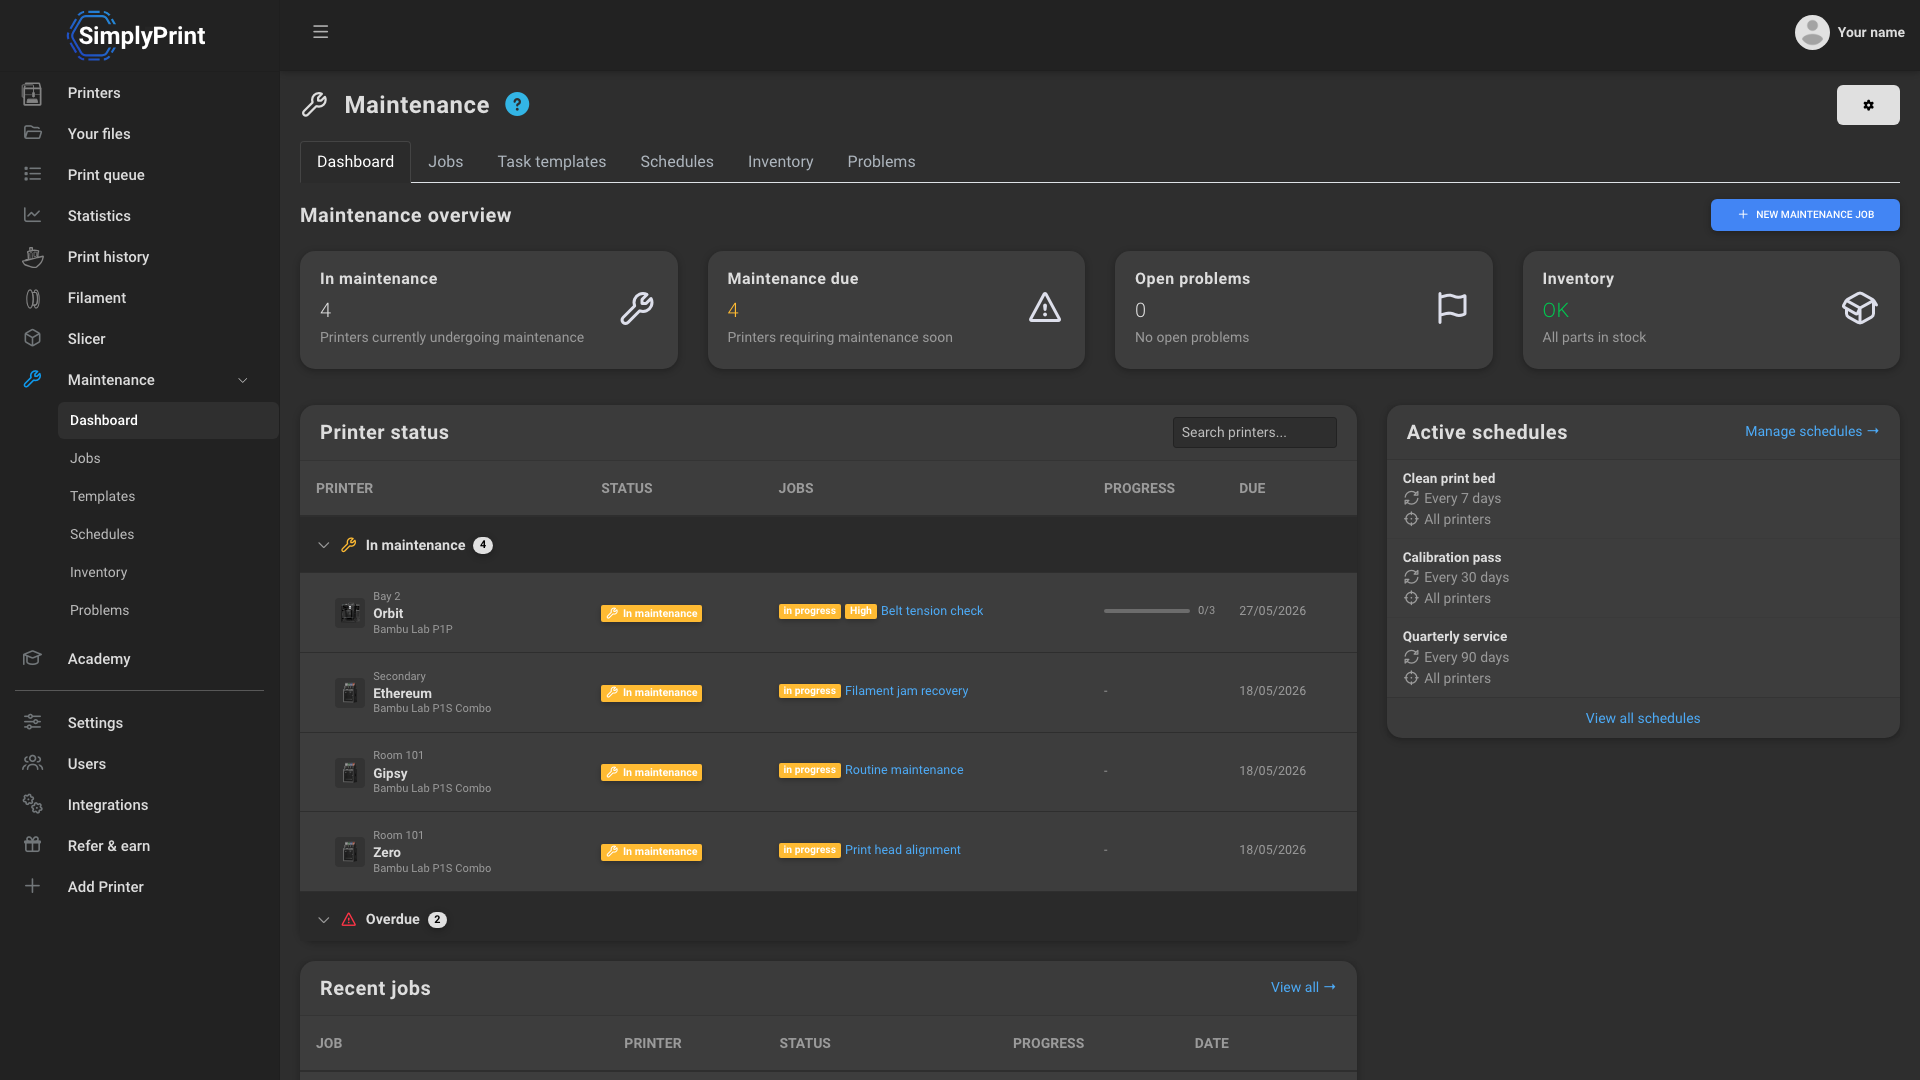Click the Integrations gears icon
Image resolution: width=1920 pixels, height=1080 pixels.
[x=32, y=804]
